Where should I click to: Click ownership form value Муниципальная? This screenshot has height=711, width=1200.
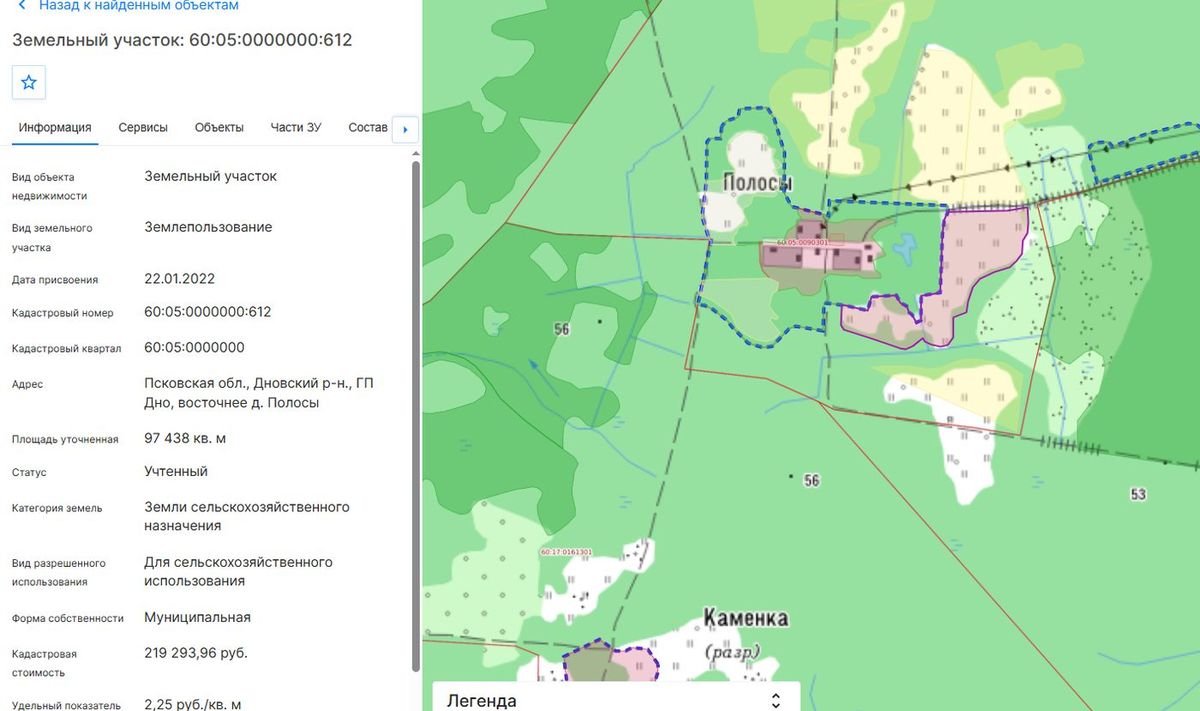coord(198,617)
